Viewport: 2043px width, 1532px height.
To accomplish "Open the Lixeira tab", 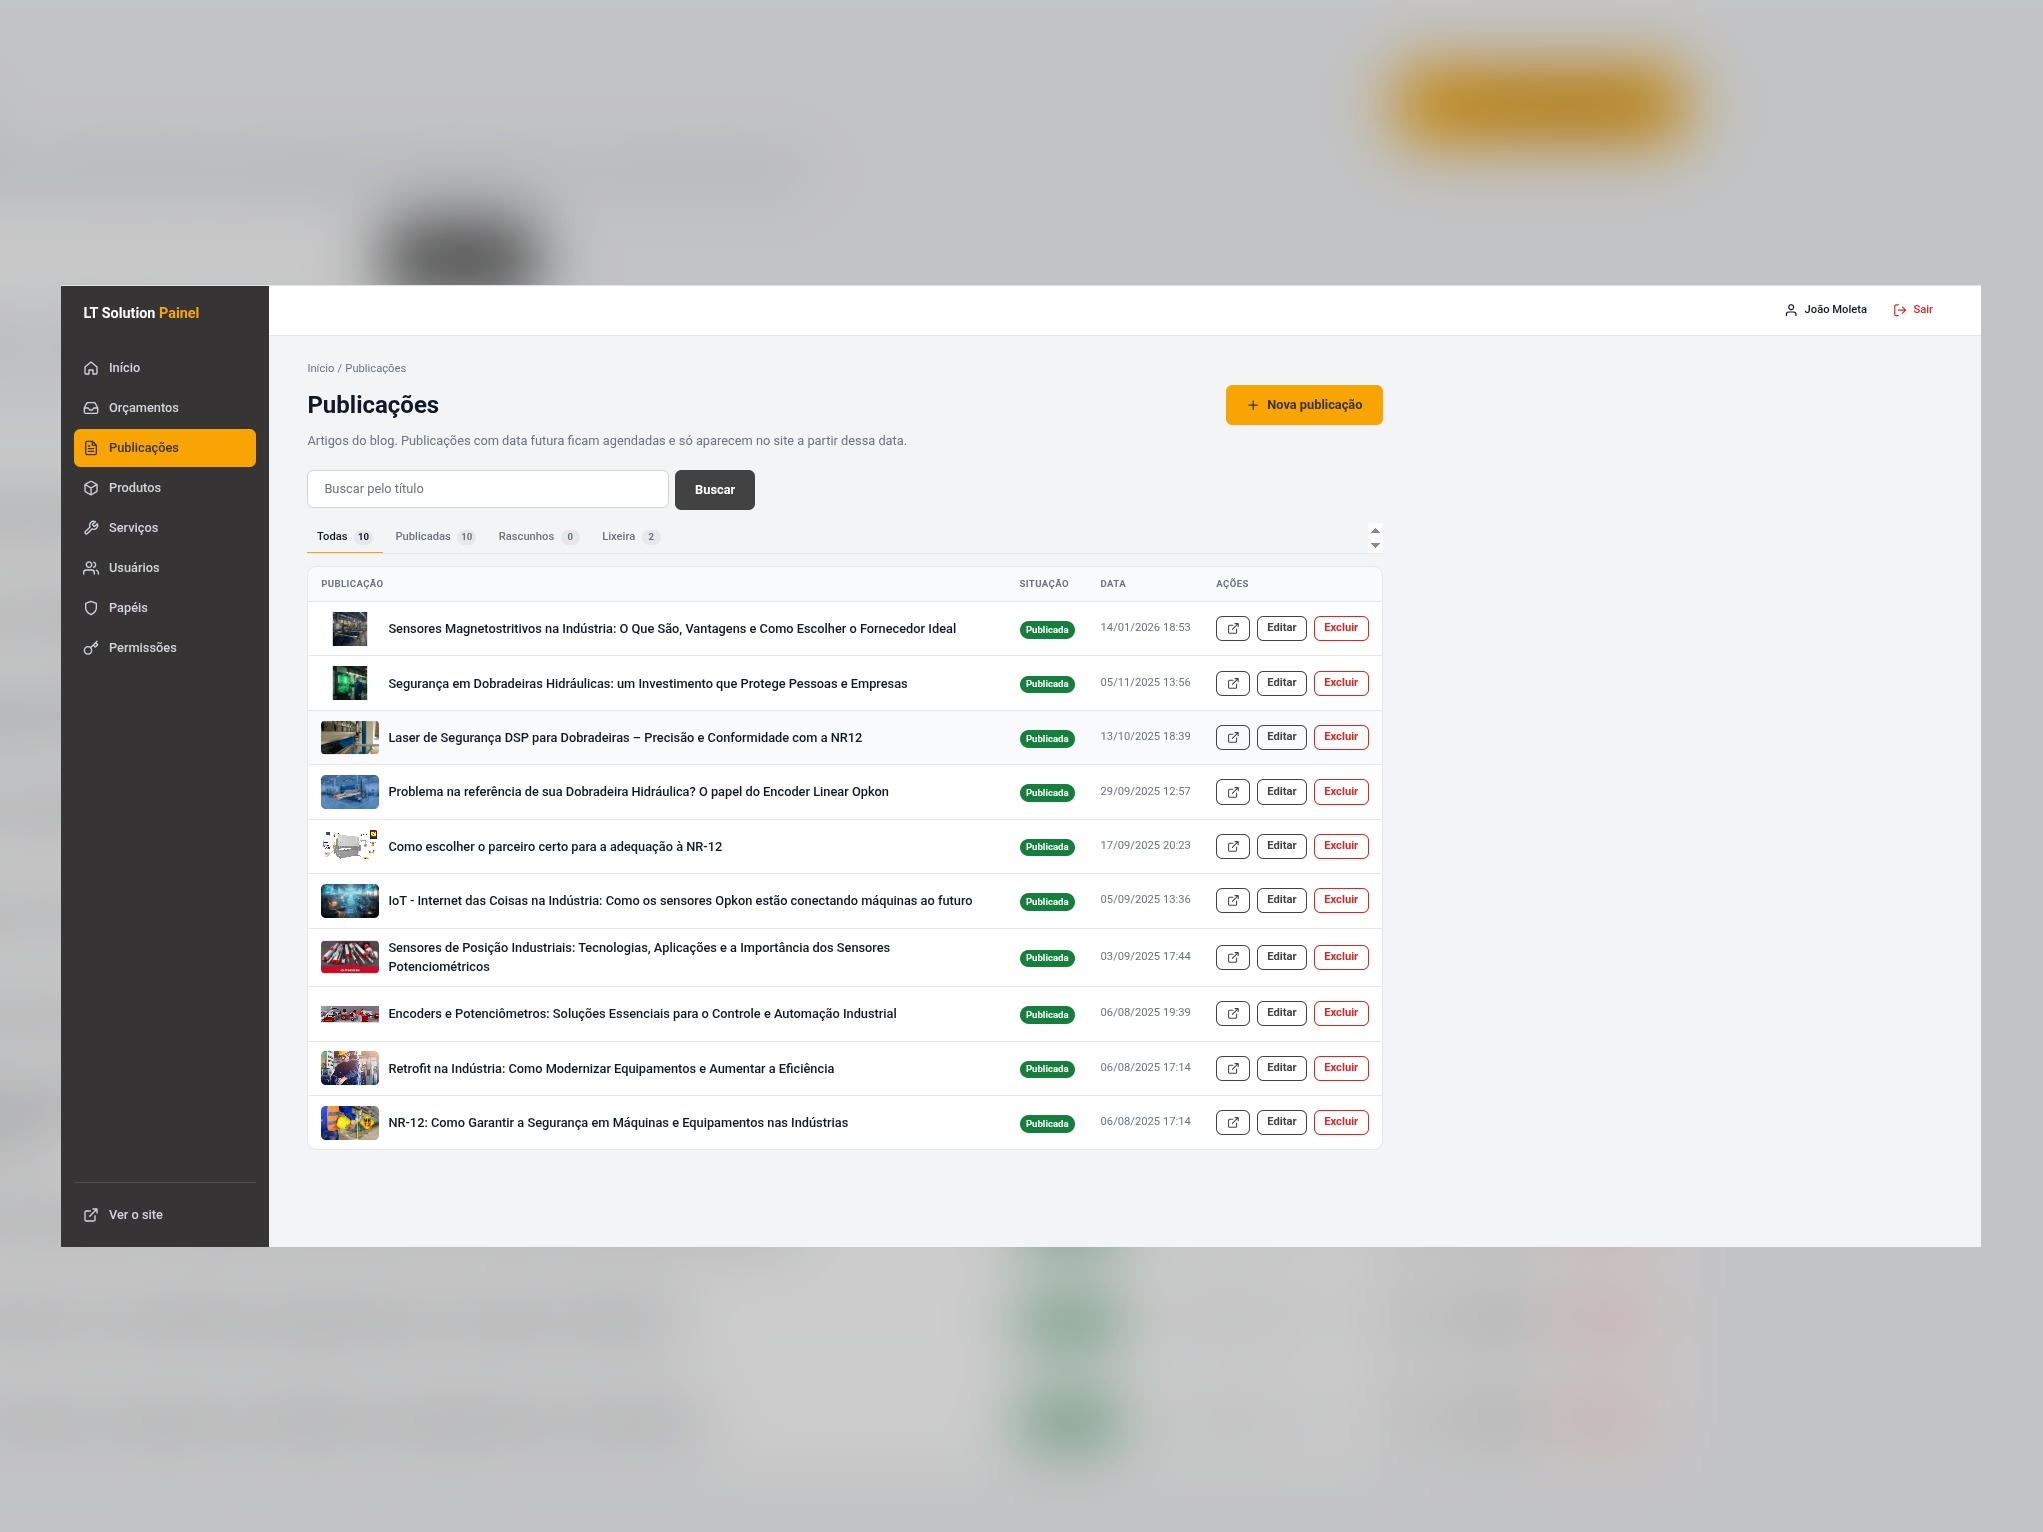I will tap(630, 537).
